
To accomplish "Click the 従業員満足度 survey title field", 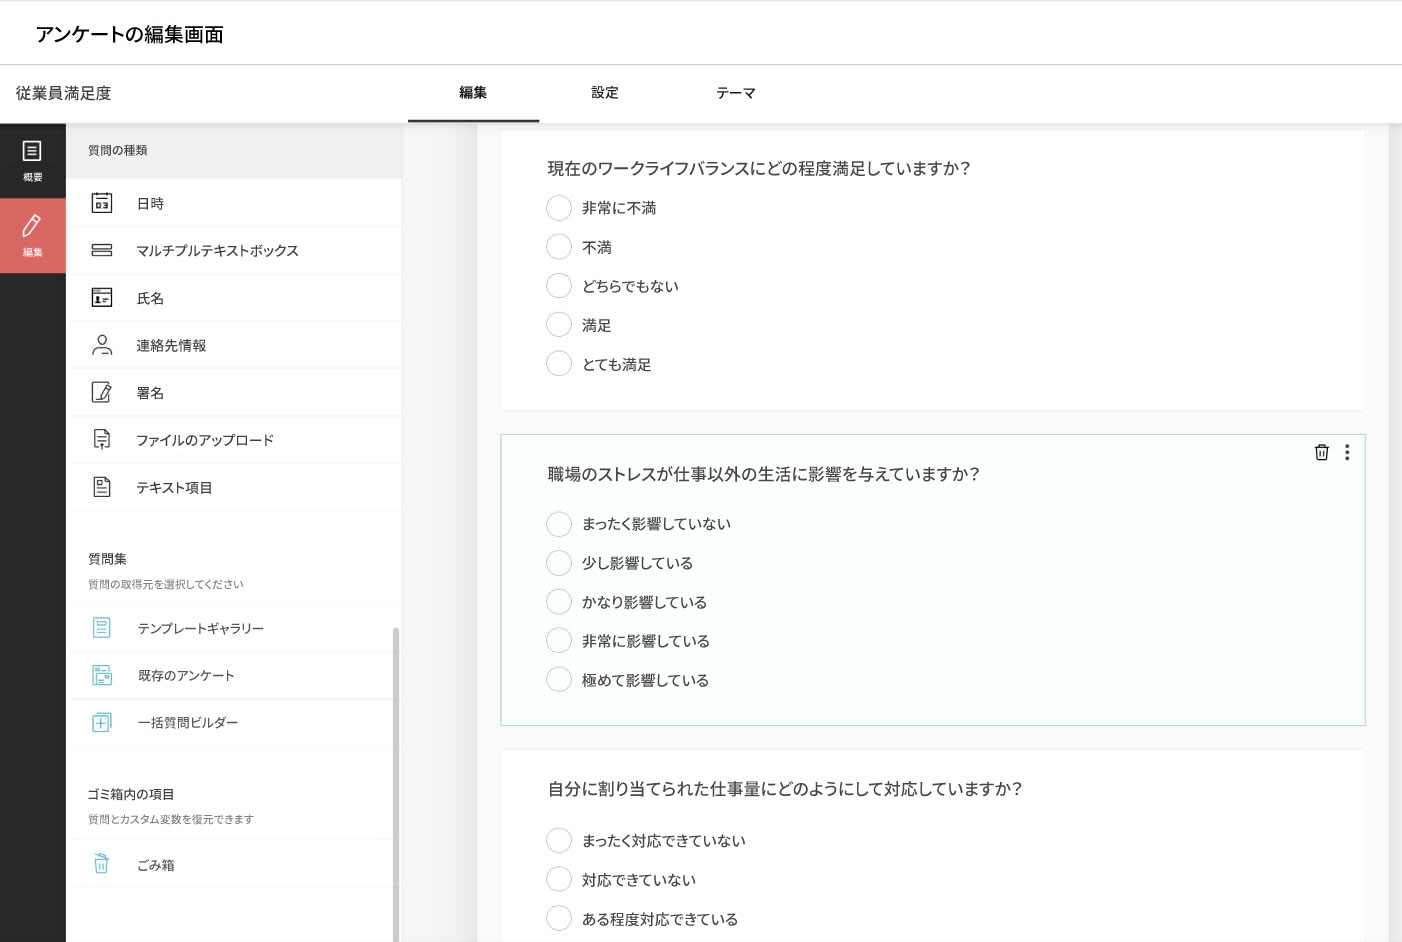I will click(x=63, y=93).
